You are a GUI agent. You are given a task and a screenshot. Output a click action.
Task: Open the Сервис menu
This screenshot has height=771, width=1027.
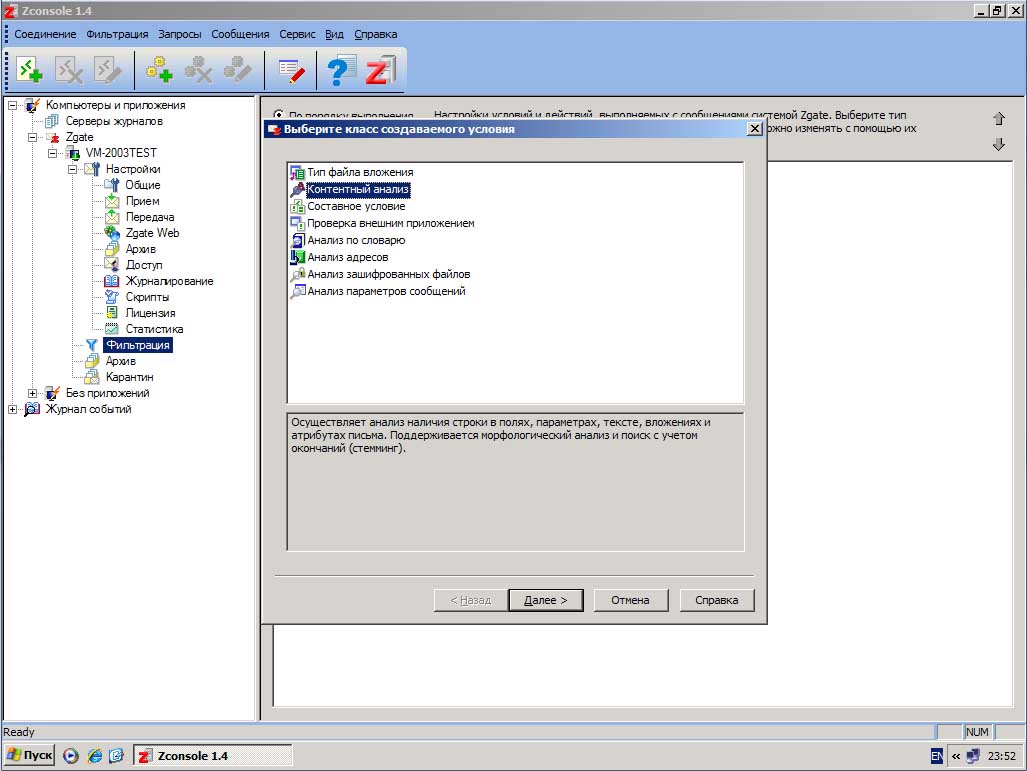click(297, 34)
